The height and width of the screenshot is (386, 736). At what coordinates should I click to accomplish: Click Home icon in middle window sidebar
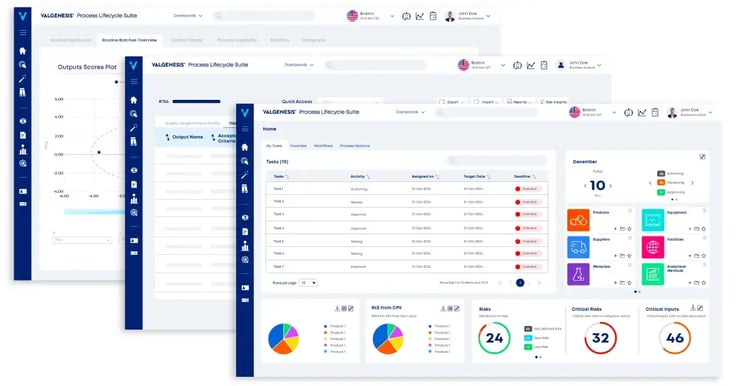coord(134,100)
